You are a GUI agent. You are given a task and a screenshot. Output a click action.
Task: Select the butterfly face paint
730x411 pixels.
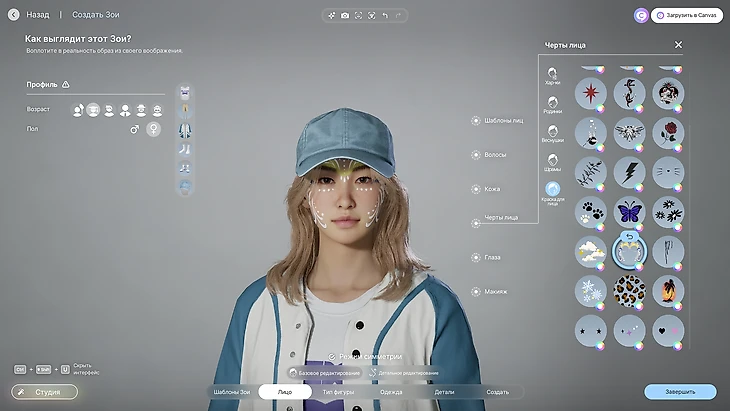[x=629, y=211]
